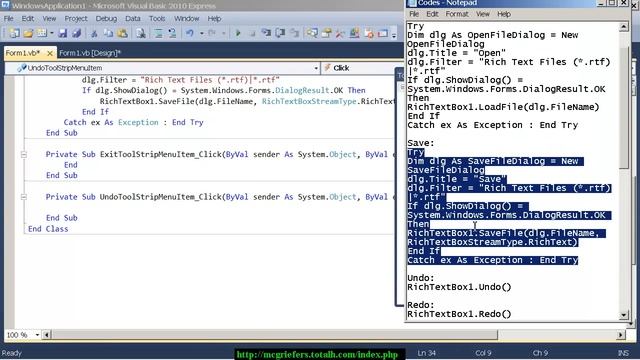Viewport: 640px width, 360px height.
Task: Click the Notepad vertical scrollbar thumb
Action: pyautogui.click(x=624, y=107)
